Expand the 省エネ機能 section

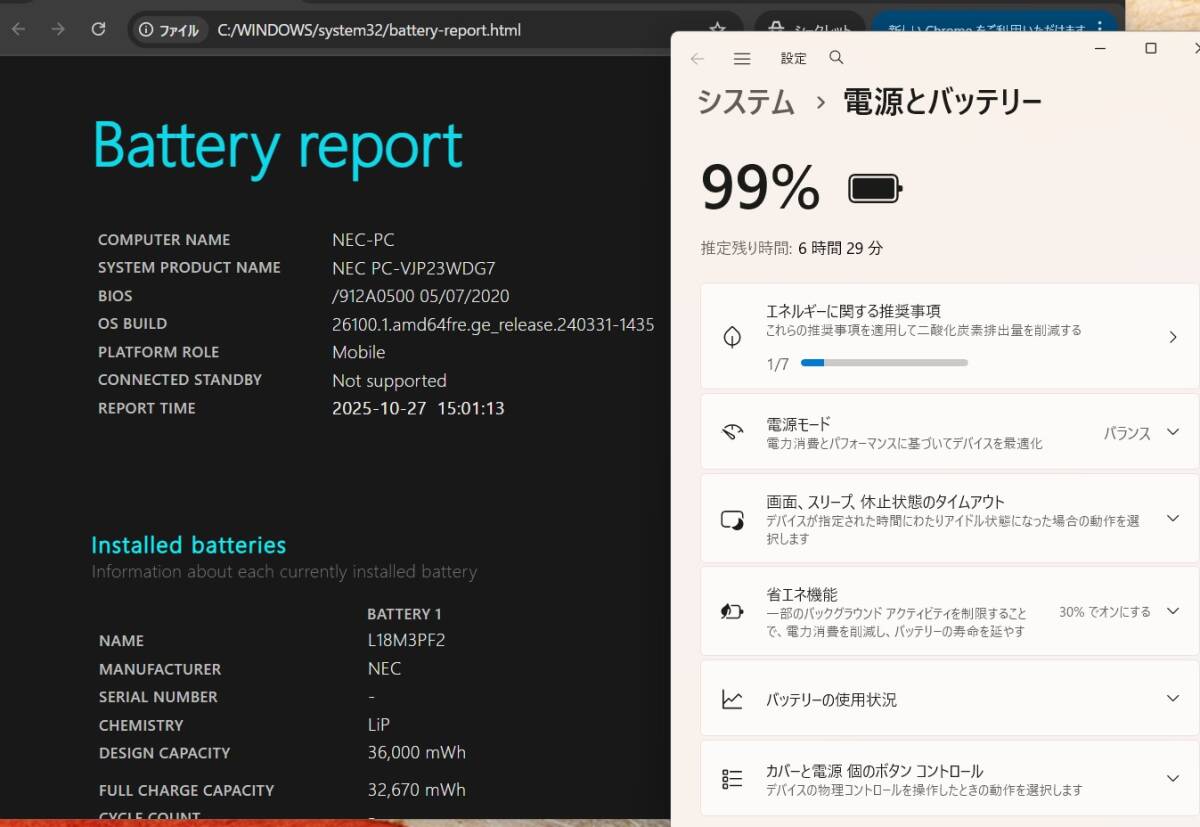(1171, 611)
